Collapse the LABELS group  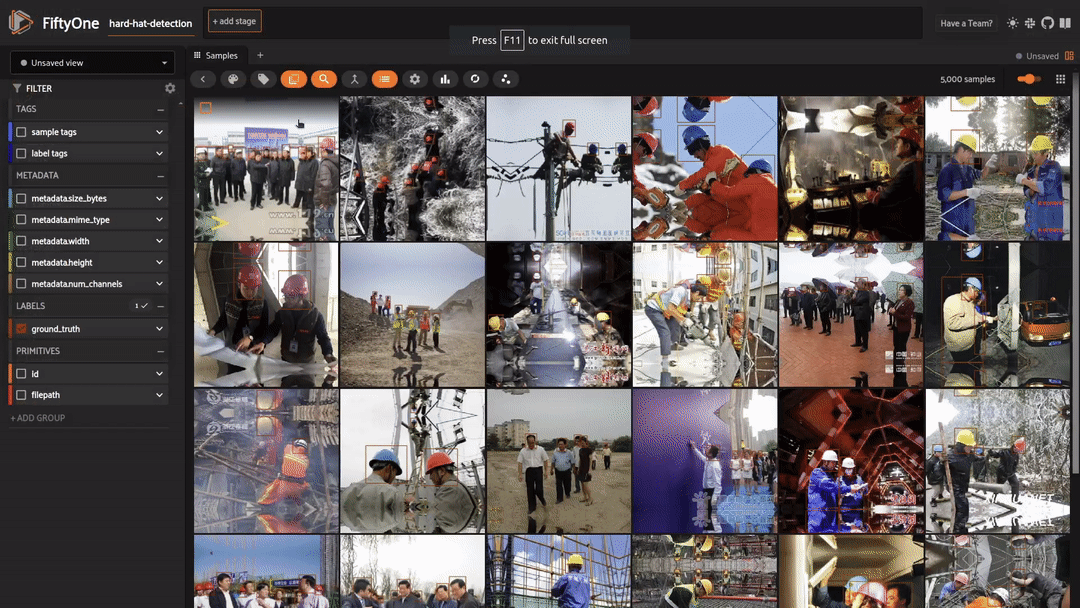pyautogui.click(x=160, y=306)
